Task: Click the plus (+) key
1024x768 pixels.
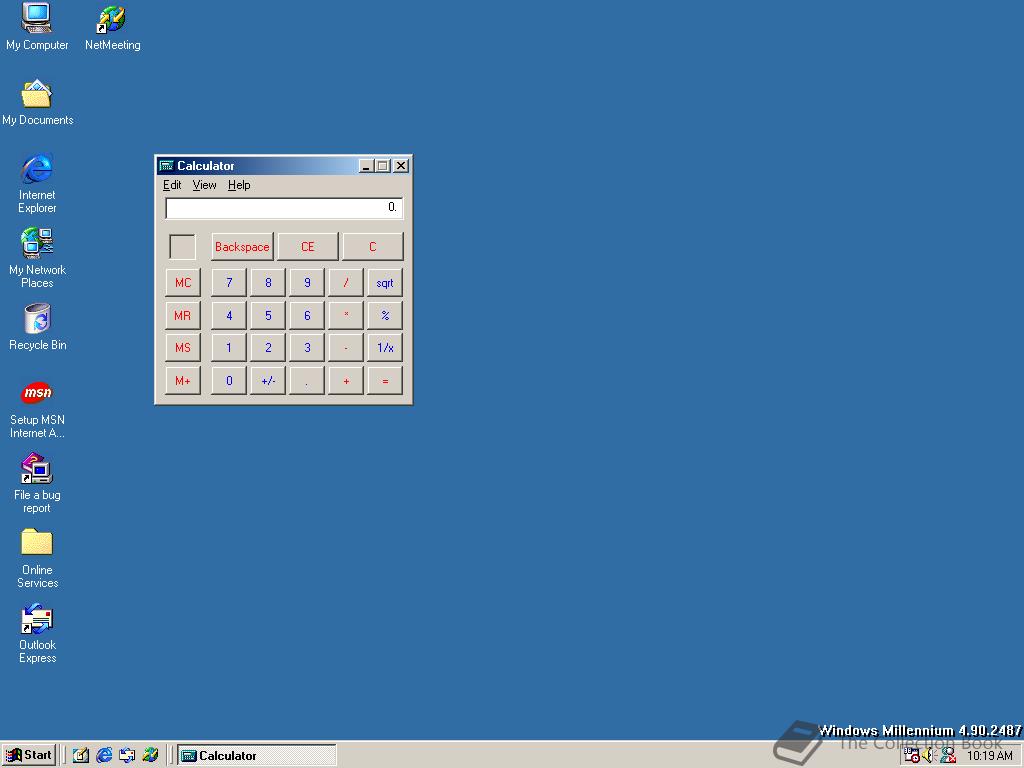Action: point(346,381)
